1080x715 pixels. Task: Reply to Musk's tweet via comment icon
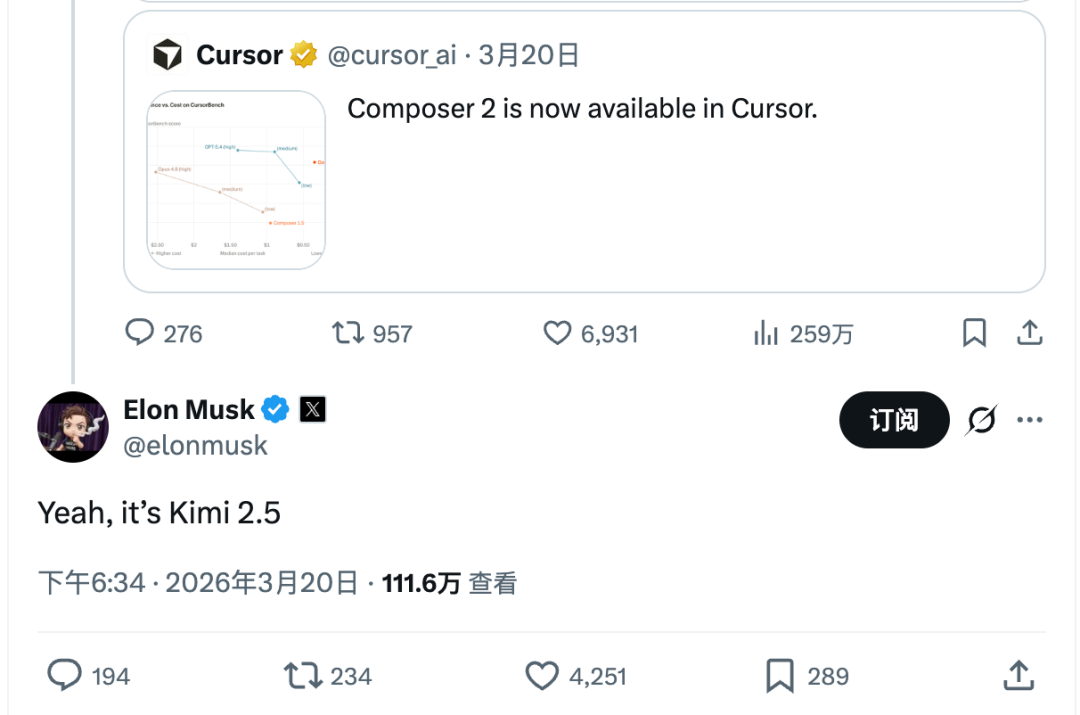pyautogui.click(x=65, y=676)
